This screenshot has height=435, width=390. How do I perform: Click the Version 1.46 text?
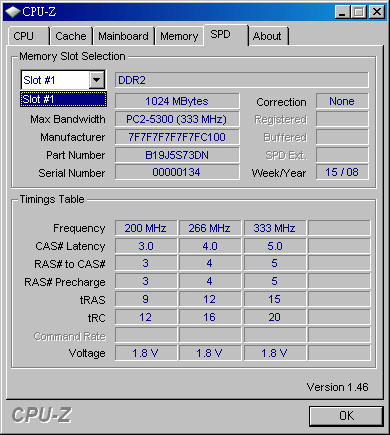point(337,387)
